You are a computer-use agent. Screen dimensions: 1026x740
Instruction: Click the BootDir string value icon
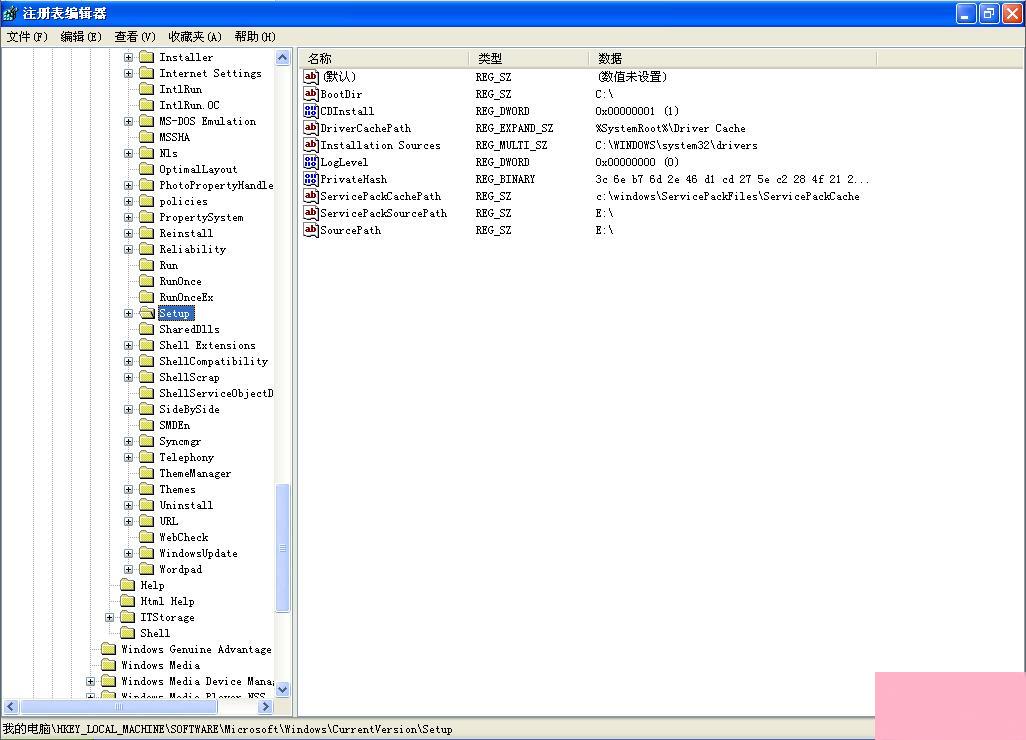311,94
